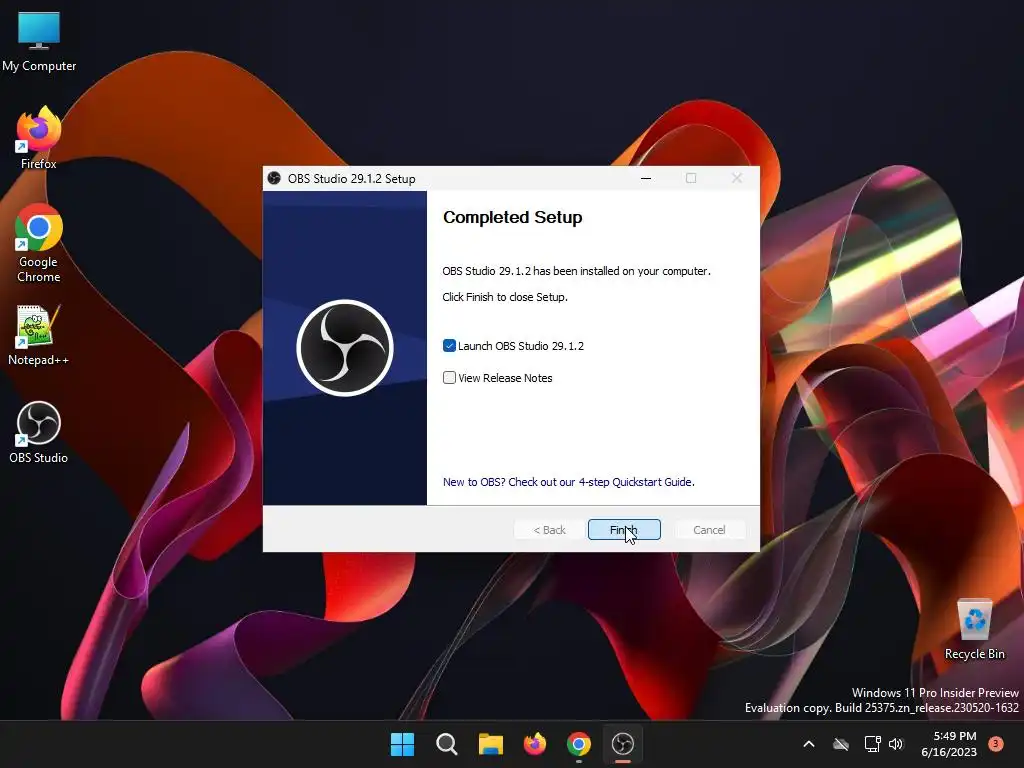1024x768 pixels.
Task: Click the Cancel button
Action: pos(709,530)
